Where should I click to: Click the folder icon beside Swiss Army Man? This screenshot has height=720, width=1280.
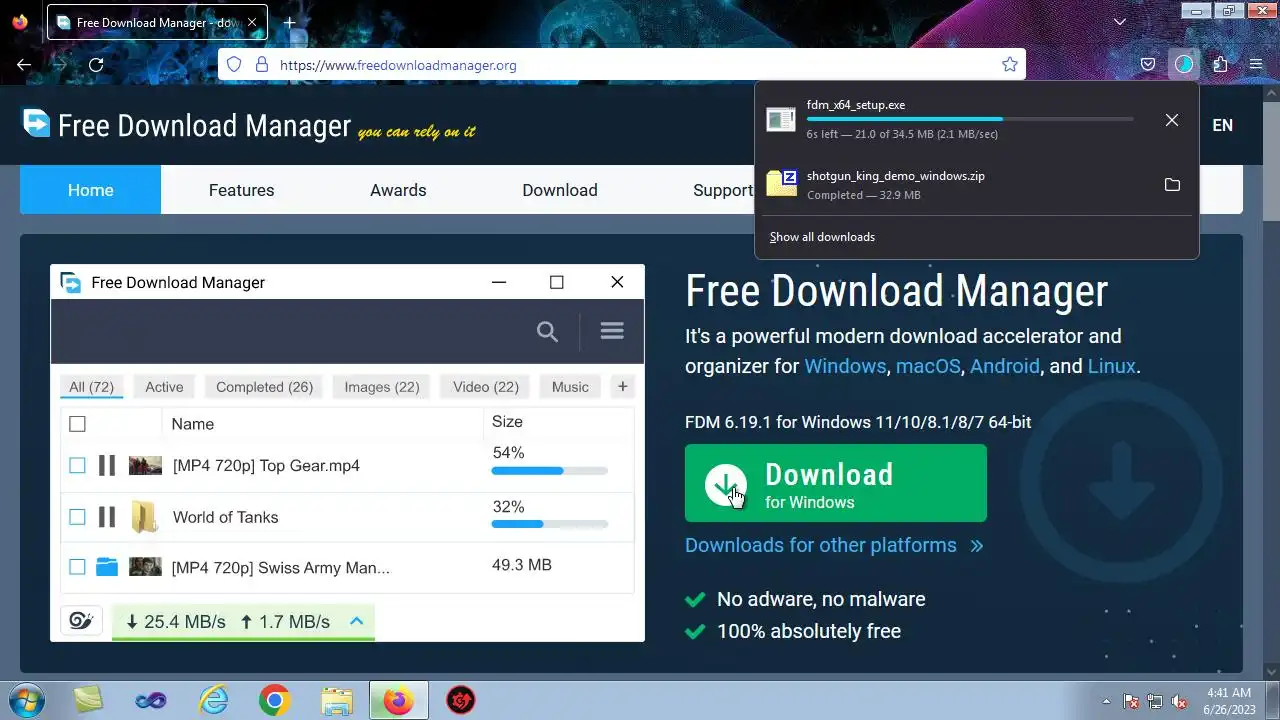point(107,567)
